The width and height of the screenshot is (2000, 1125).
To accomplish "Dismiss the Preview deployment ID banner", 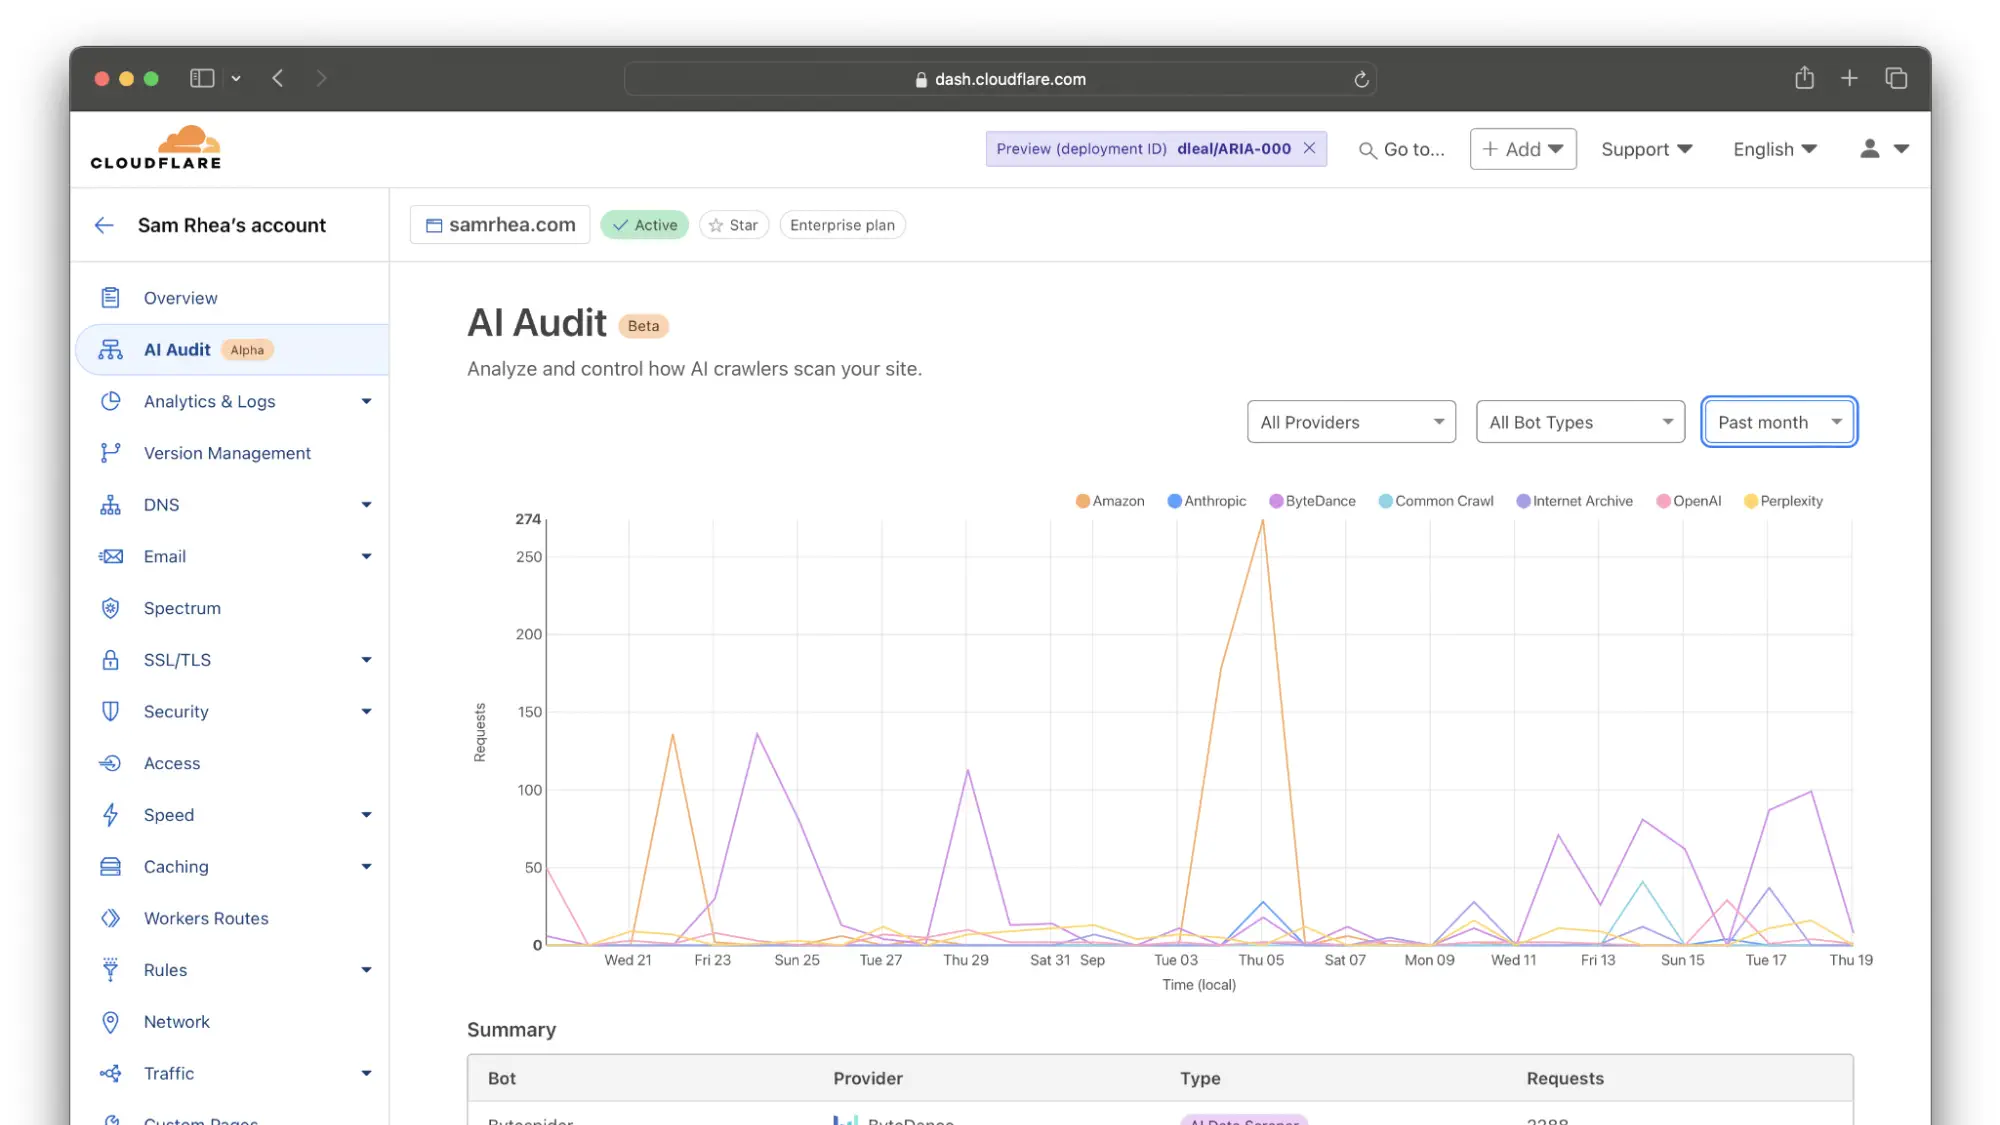I will click(x=1310, y=148).
